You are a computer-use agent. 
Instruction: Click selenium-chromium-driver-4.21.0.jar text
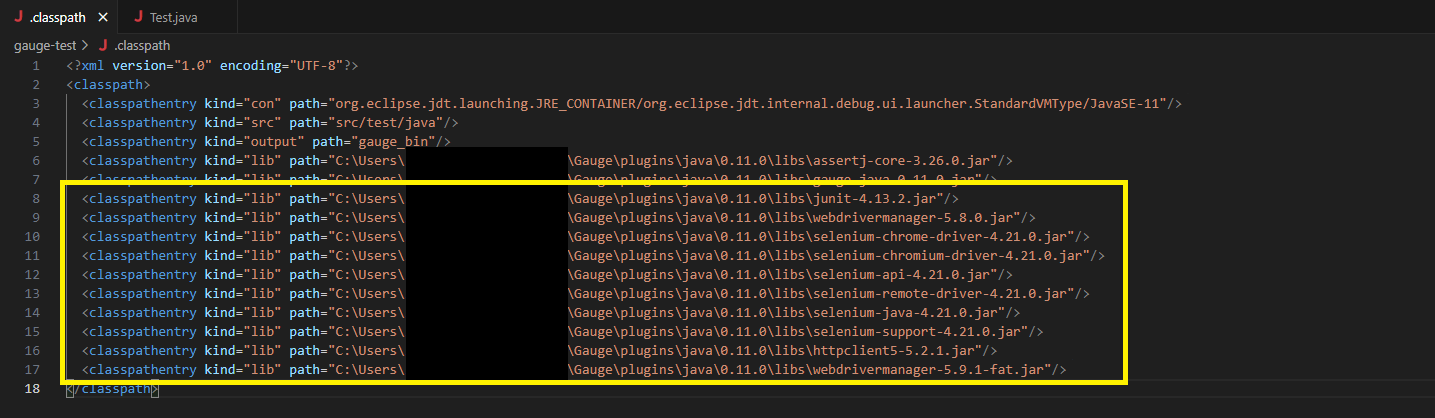950,256
